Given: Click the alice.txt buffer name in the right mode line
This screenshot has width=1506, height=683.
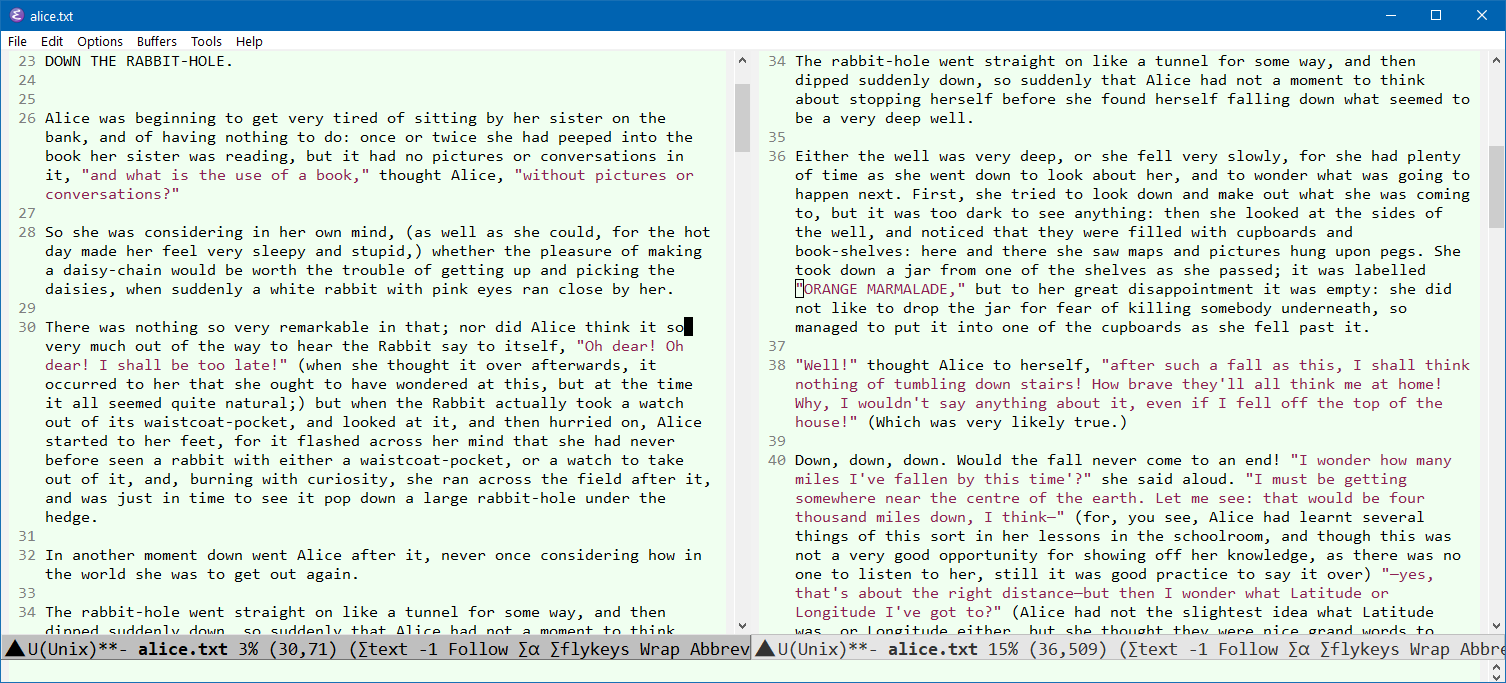Looking at the screenshot, I should pyautogui.click(x=933, y=649).
